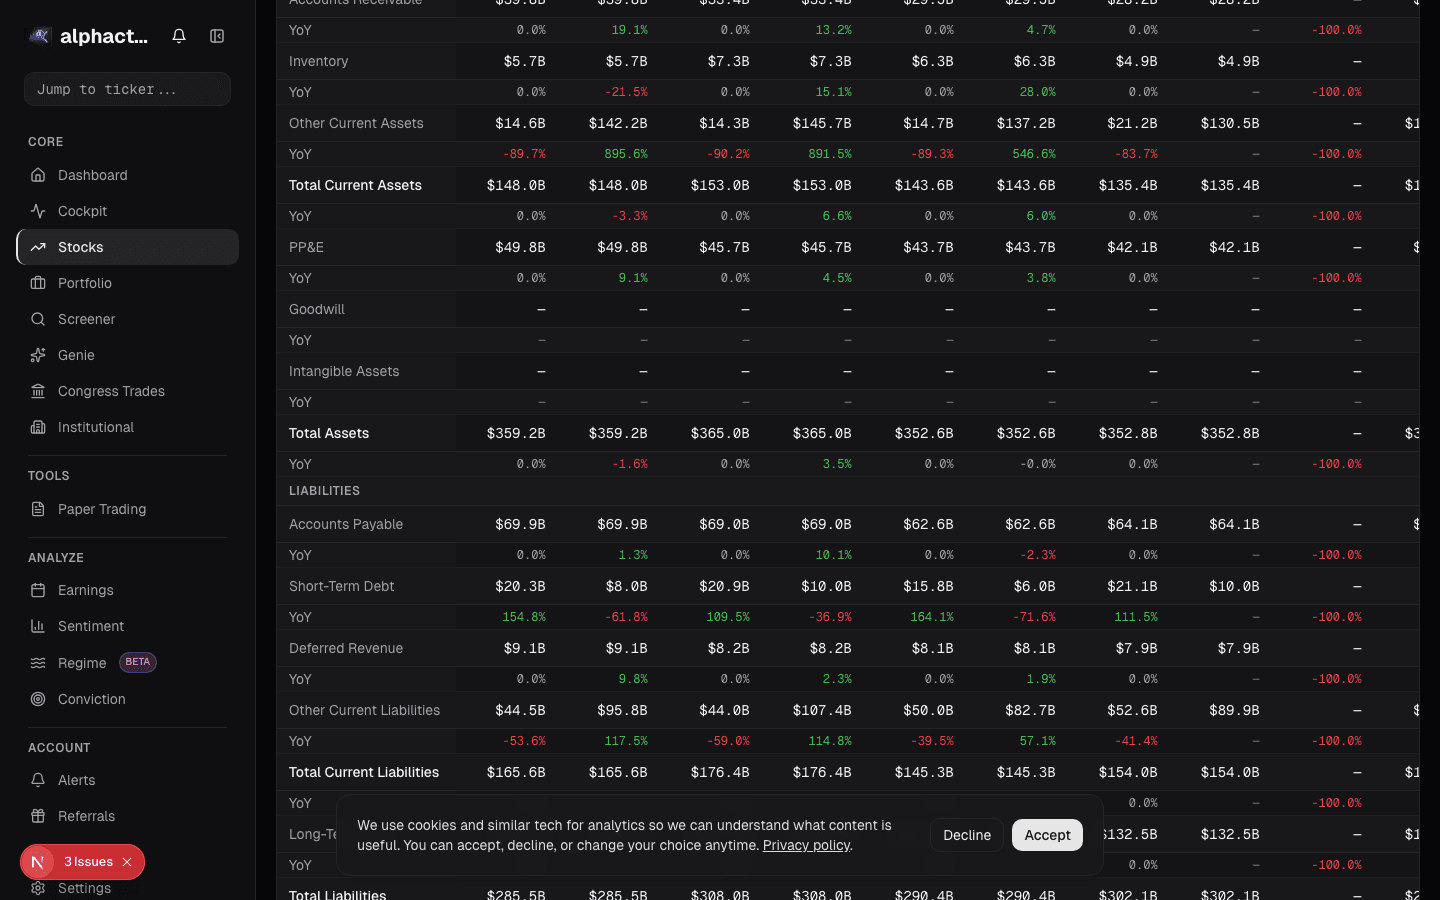Open Institutional holdings icon

[x=36, y=427]
